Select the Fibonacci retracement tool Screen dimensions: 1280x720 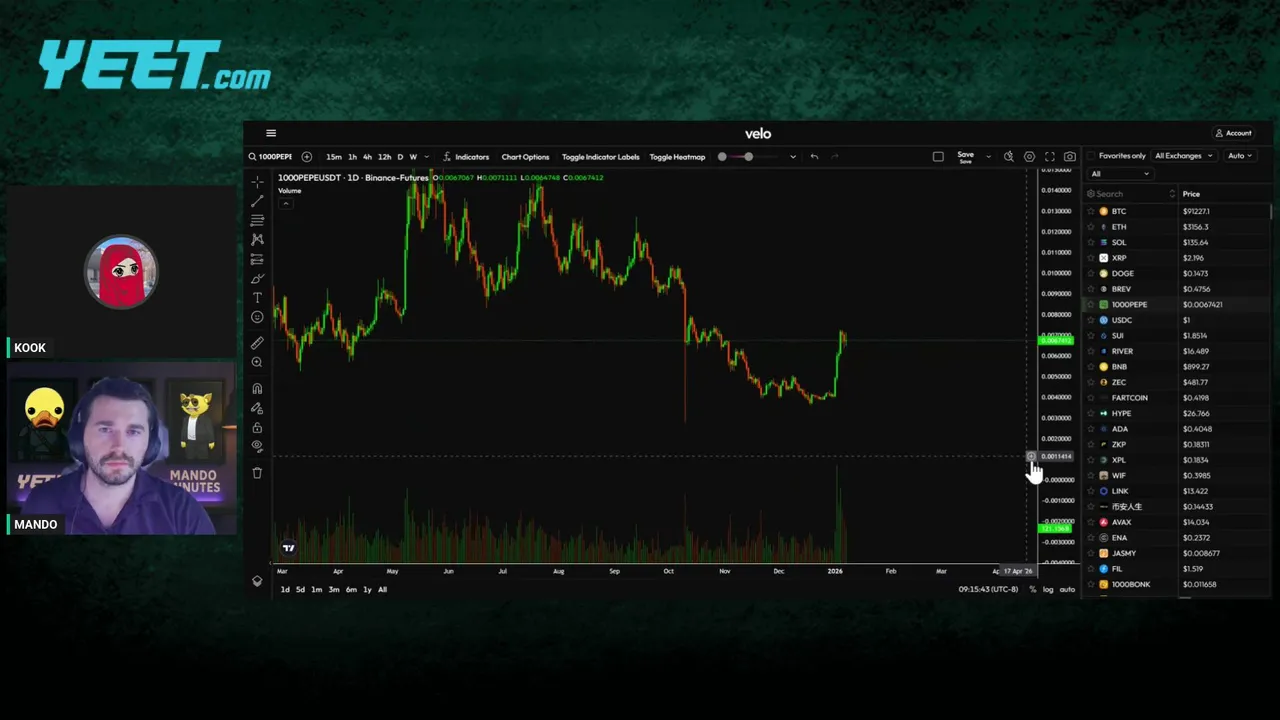tap(257, 220)
